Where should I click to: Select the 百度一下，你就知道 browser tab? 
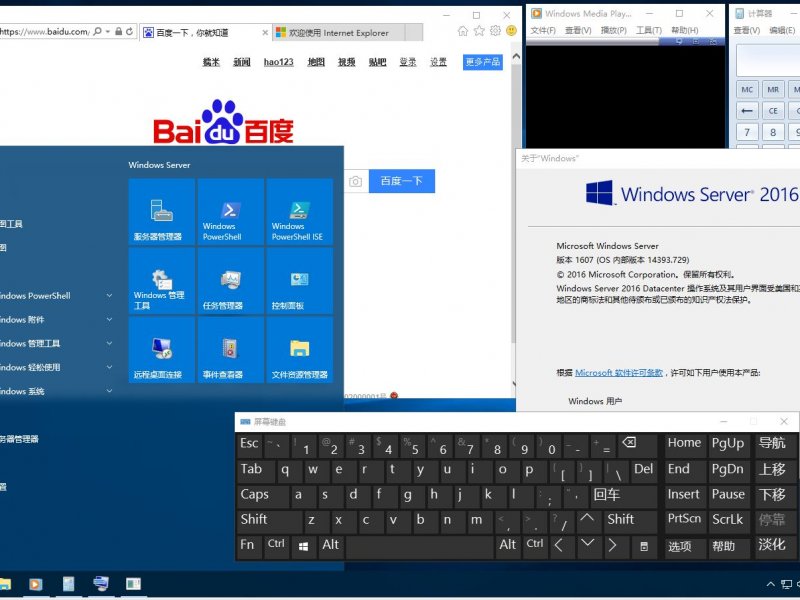[x=206, y=33]
